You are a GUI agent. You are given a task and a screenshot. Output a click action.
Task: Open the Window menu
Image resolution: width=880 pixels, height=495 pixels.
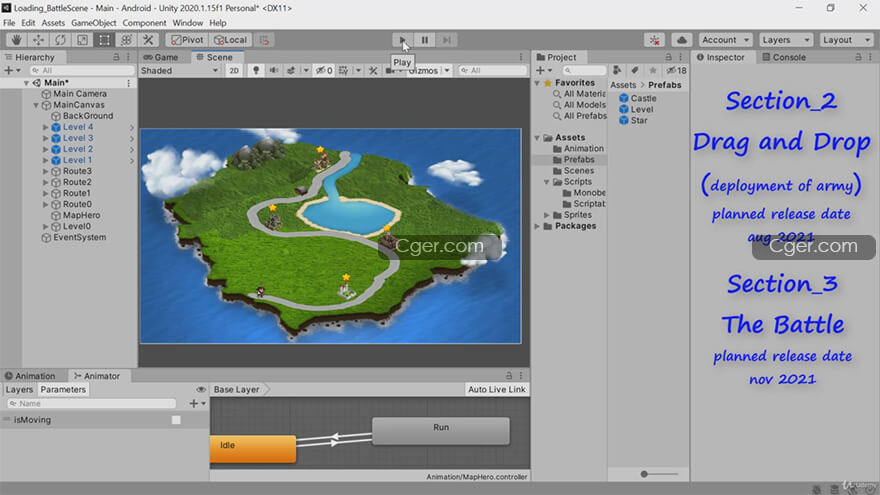187,23
